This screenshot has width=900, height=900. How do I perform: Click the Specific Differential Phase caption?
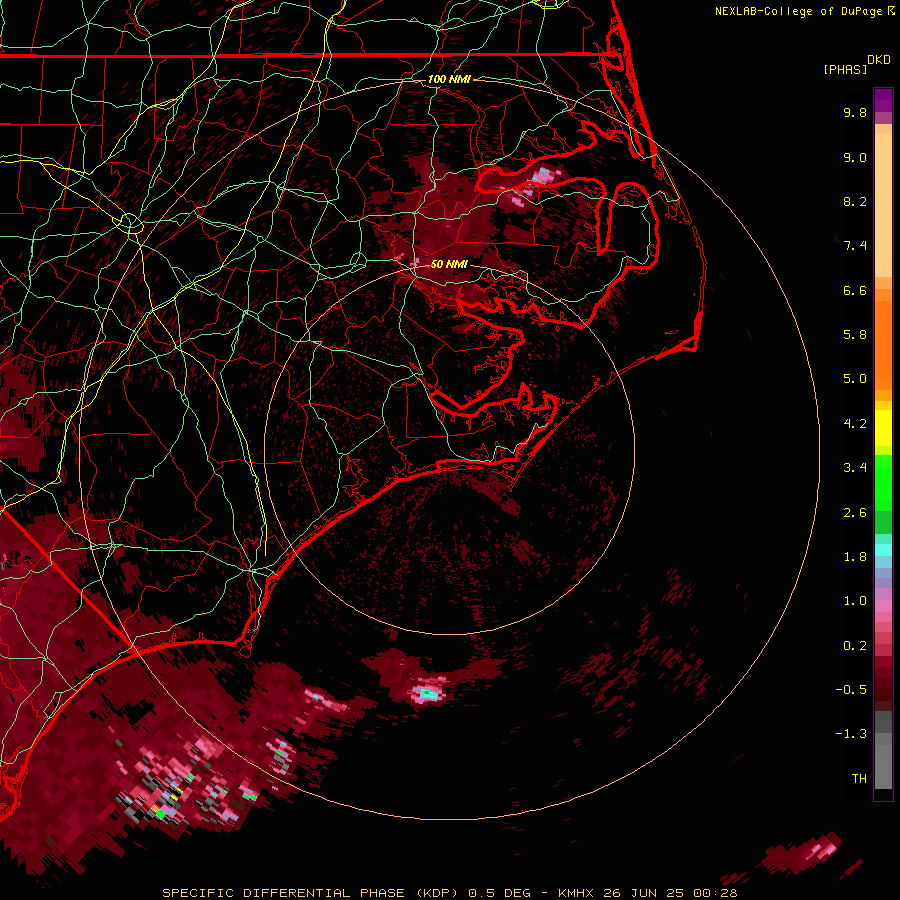coord(449,893)
